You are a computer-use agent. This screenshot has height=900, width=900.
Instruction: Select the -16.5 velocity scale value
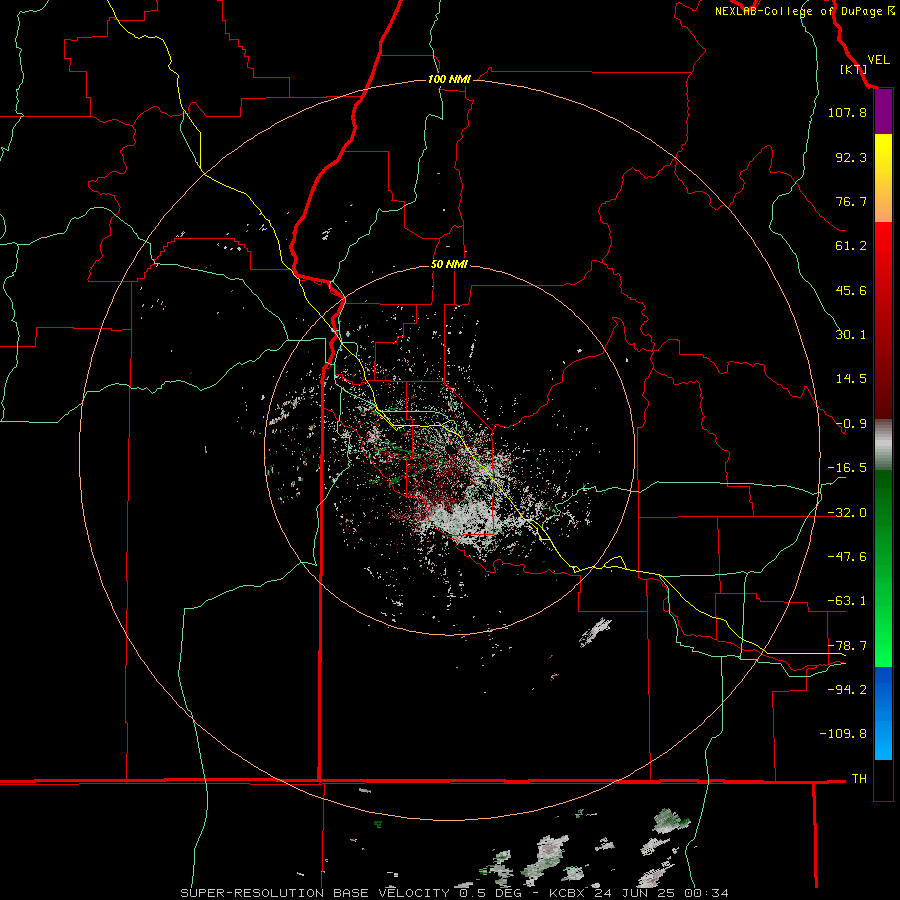(x=847, y=468)
